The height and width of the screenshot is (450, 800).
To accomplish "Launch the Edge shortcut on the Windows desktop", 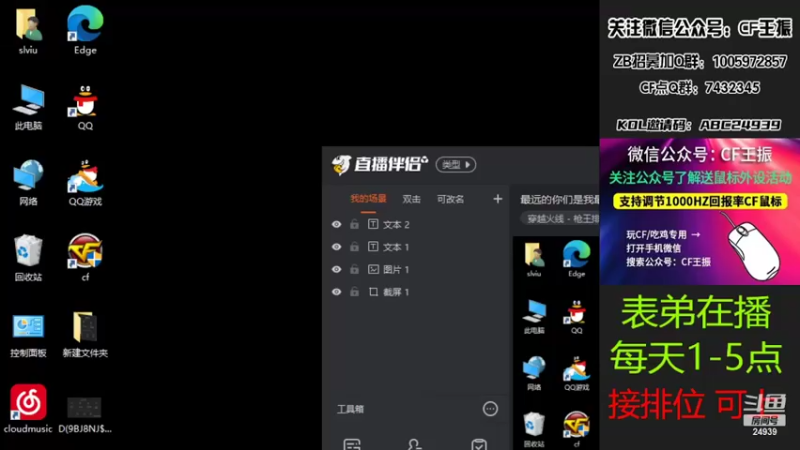I will click(85, 31).
